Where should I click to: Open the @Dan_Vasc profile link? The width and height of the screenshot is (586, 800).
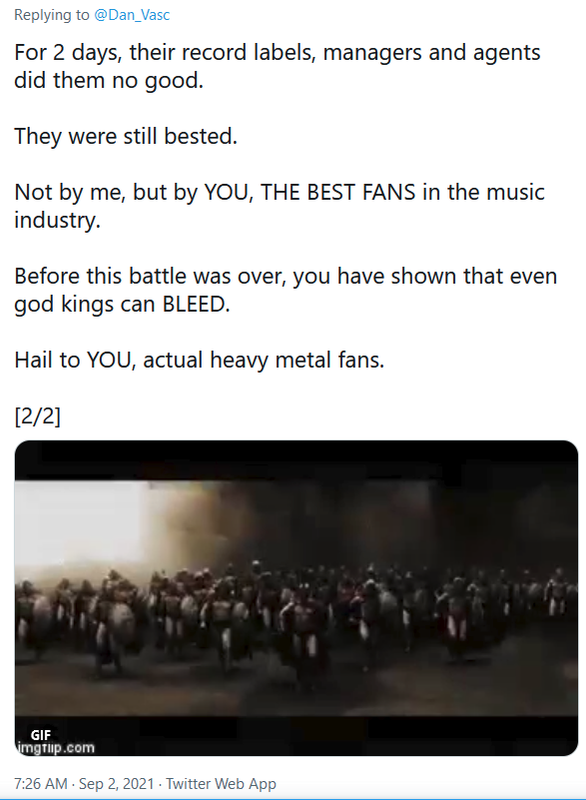132,15
